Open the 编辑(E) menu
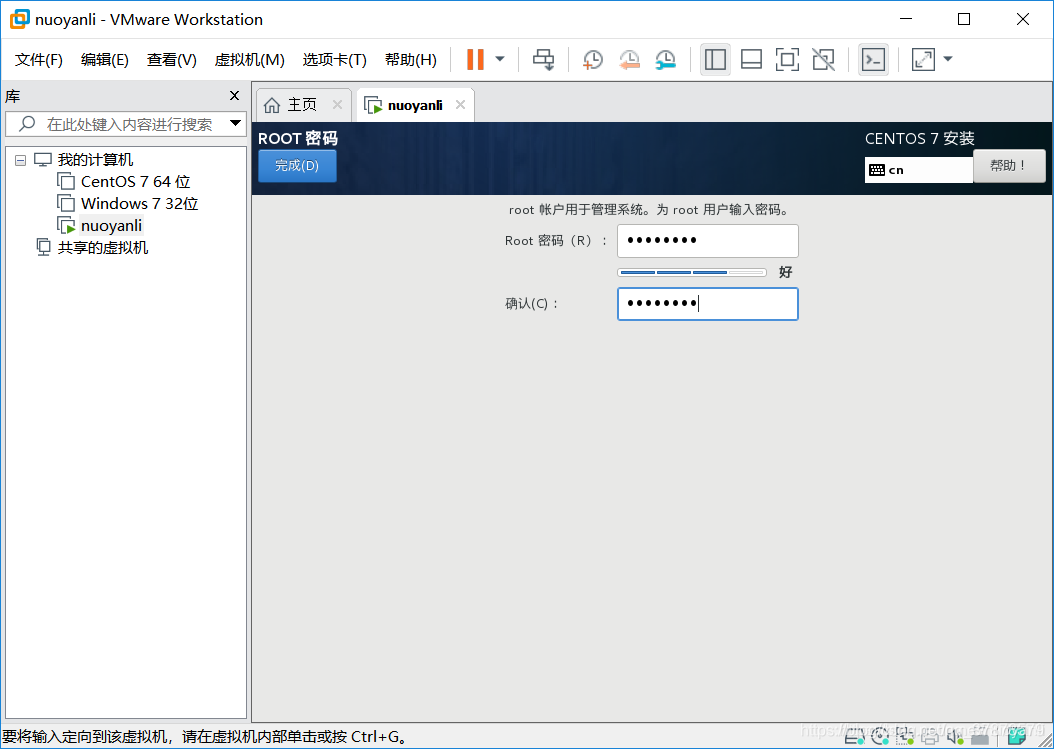The width and height of the screenshot is (1054, 749). click(104, 60)
